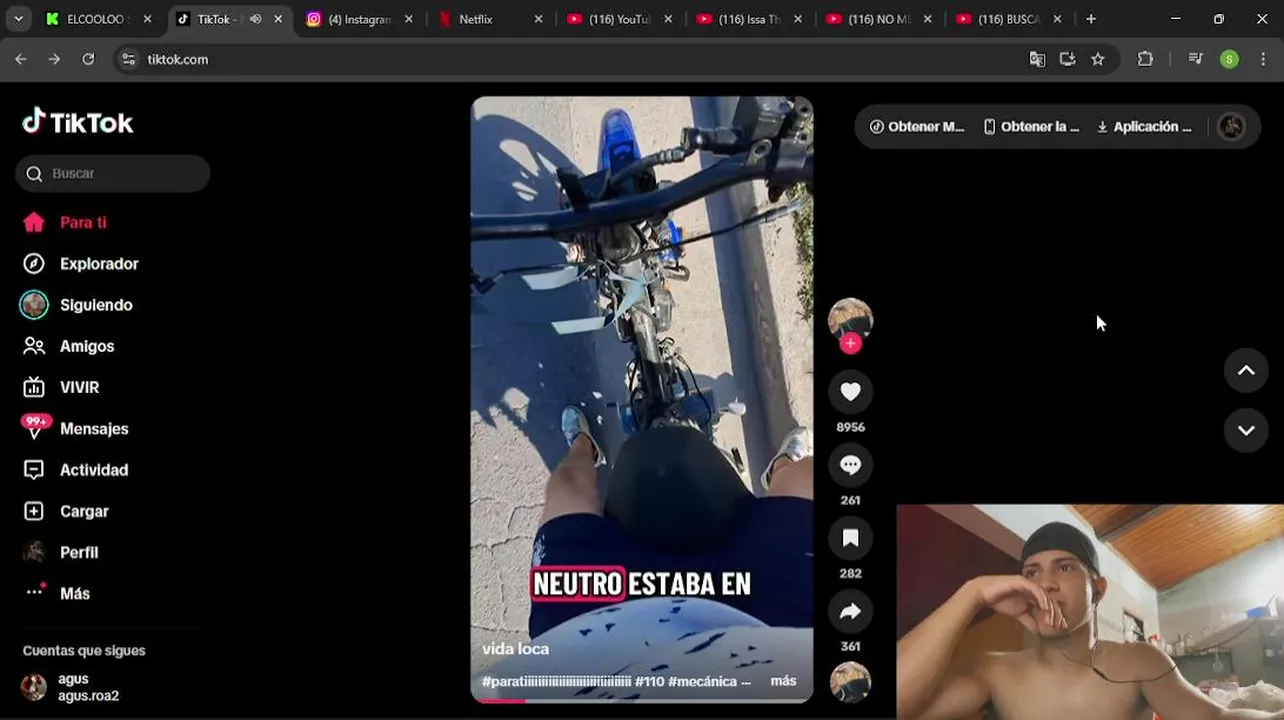Click the Mensajes 99+ badge icon
This screenshot has width=1284, height=720.
coord(35,427)
